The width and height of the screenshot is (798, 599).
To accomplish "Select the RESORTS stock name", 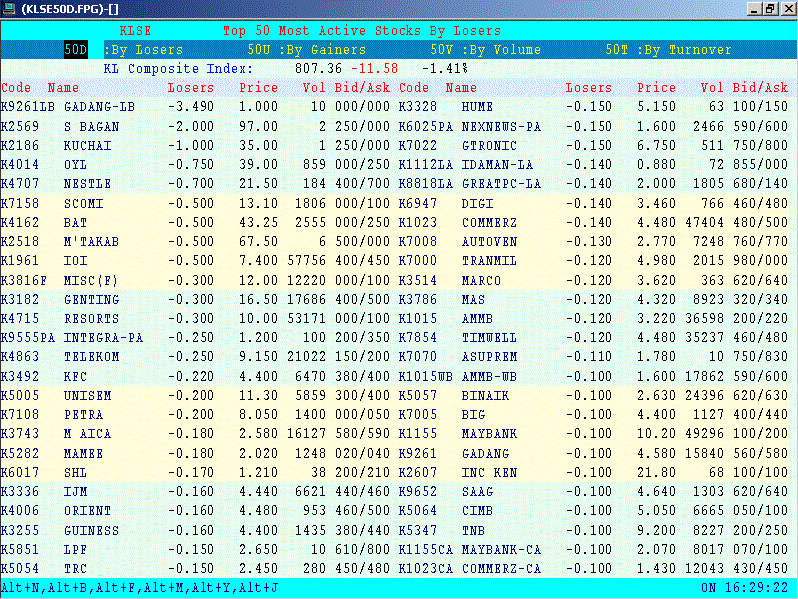I will [x=92, y=319].
